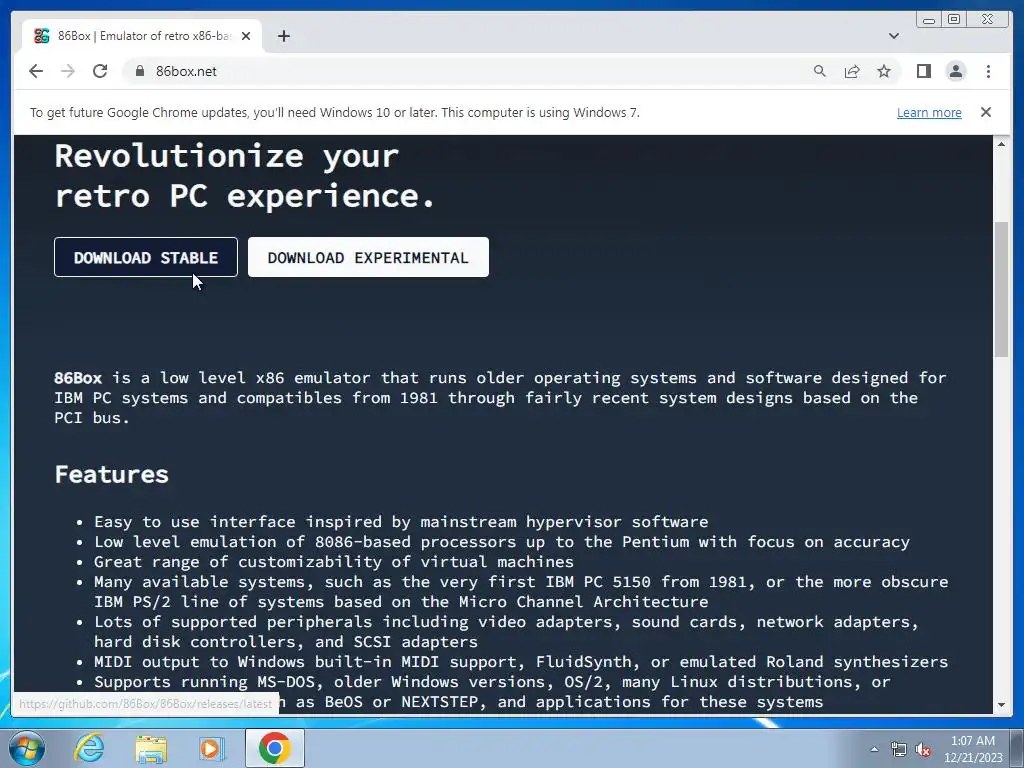The image size is (1024, 768).
Task: Open the Windows Start menu
Action: (26, 748)
